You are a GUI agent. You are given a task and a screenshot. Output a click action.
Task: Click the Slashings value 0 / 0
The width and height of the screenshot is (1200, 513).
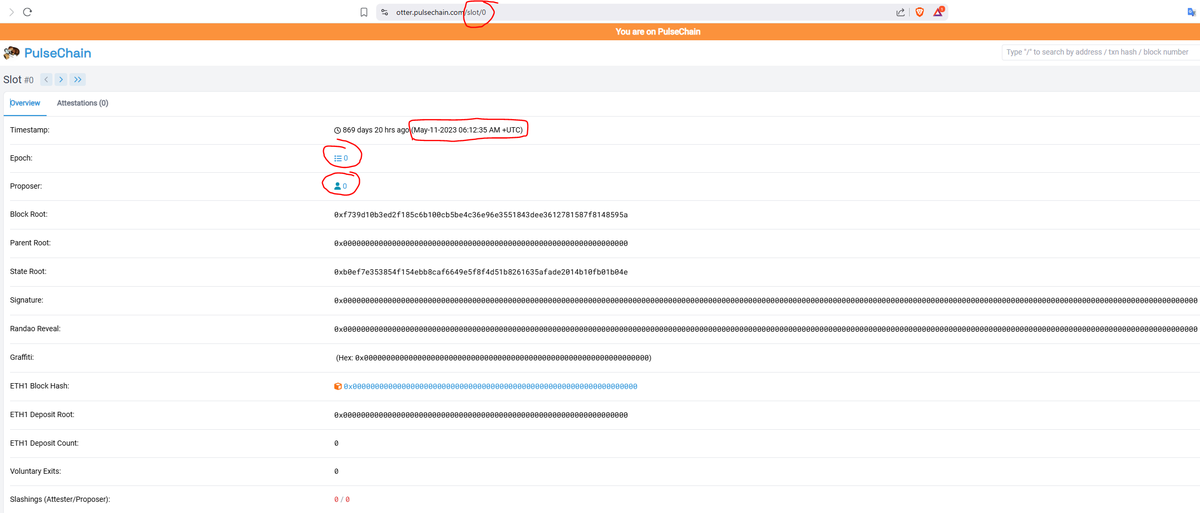(x=342, y=499)
